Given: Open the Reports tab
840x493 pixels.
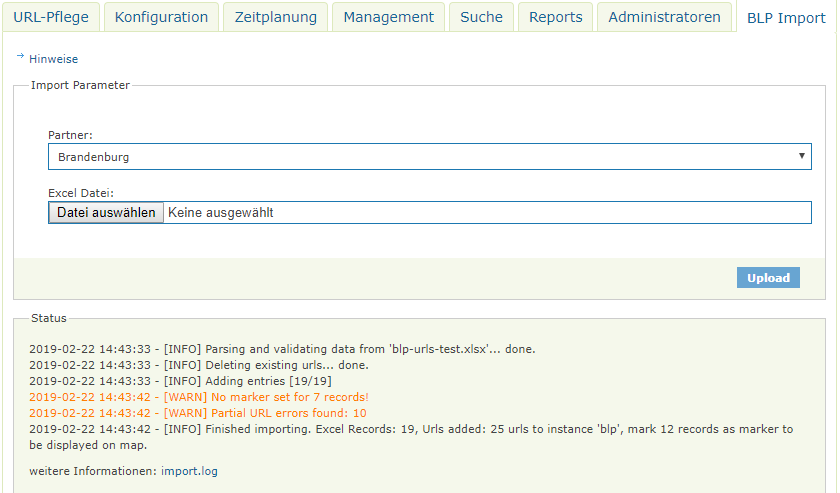Looking at the screenshot, I should pyautogui.click(x=555, y=17).
